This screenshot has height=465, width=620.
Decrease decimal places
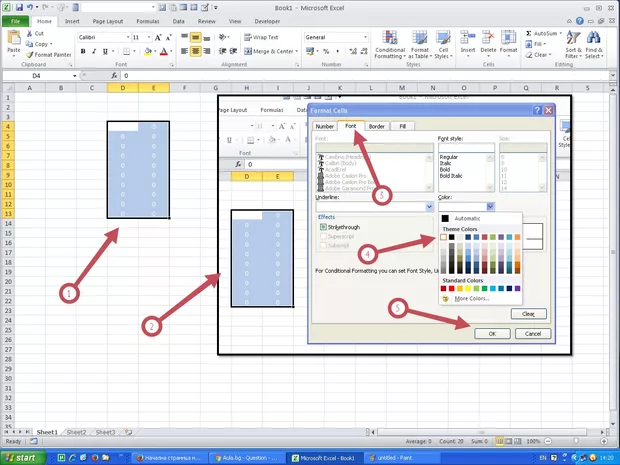click(364, 51)
